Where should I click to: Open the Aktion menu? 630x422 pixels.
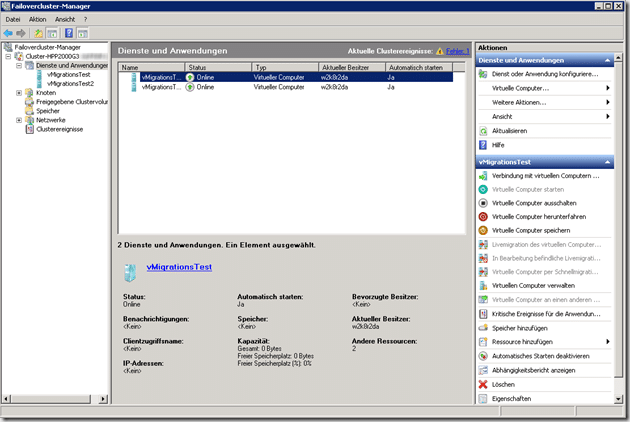tap(37, 19)
